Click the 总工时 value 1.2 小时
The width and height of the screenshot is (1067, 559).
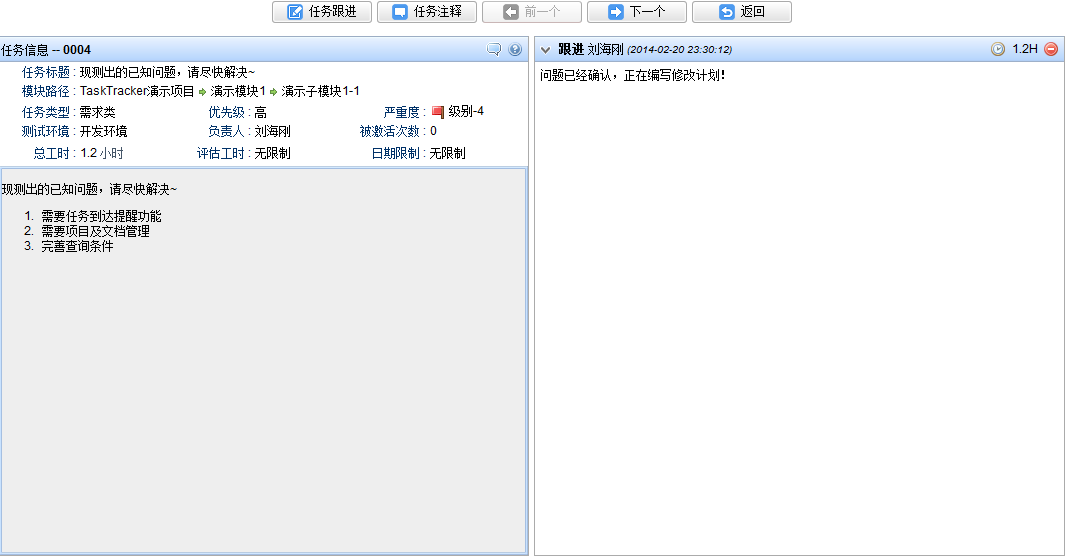(102, 153)
